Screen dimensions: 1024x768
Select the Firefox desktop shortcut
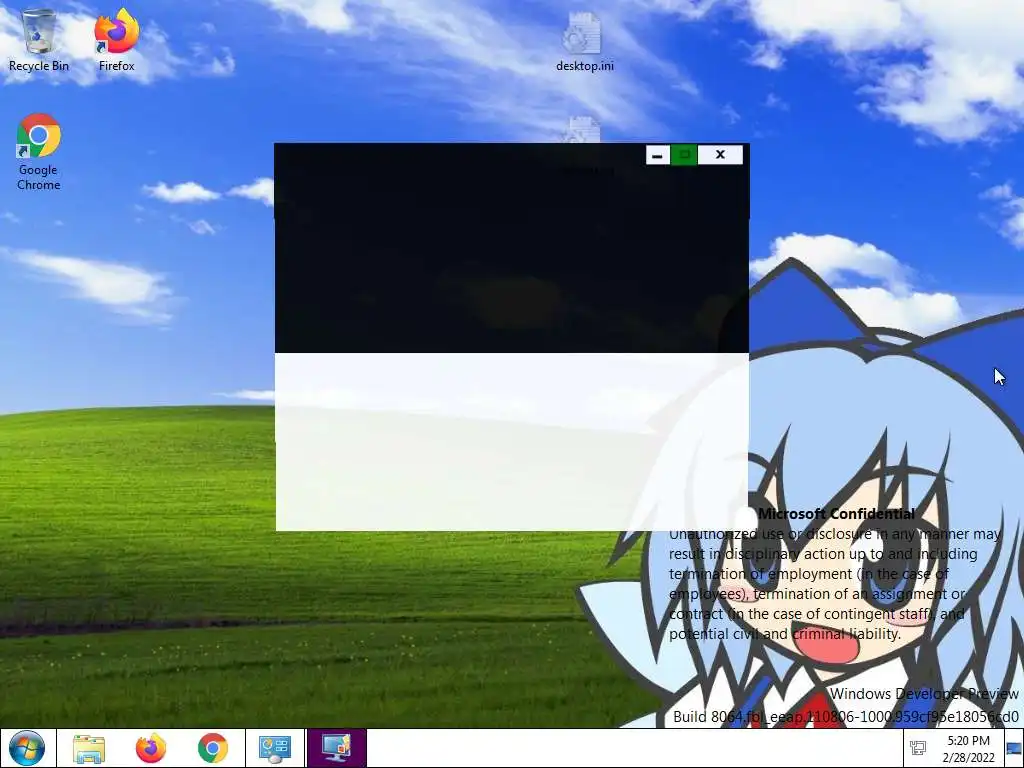(116, 40)
